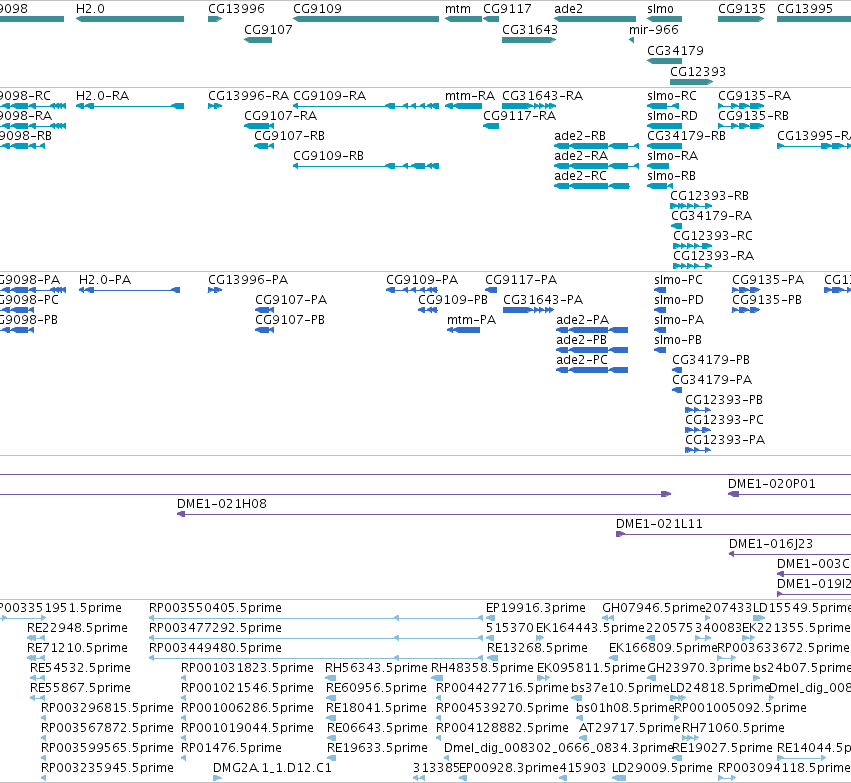Click the DME1-020P01 BAC clone label
The width and height of the screenshot is (851, 783).
(x=772, y=484)
